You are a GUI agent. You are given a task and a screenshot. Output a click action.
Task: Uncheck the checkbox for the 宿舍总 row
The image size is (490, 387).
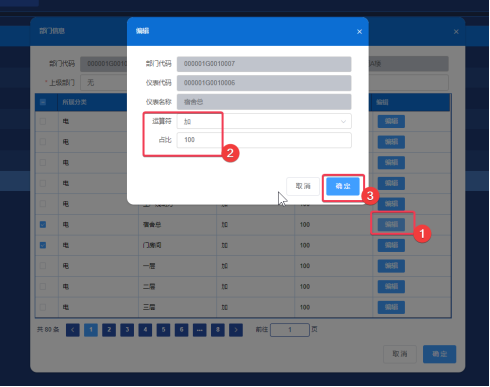click(43, 225)
